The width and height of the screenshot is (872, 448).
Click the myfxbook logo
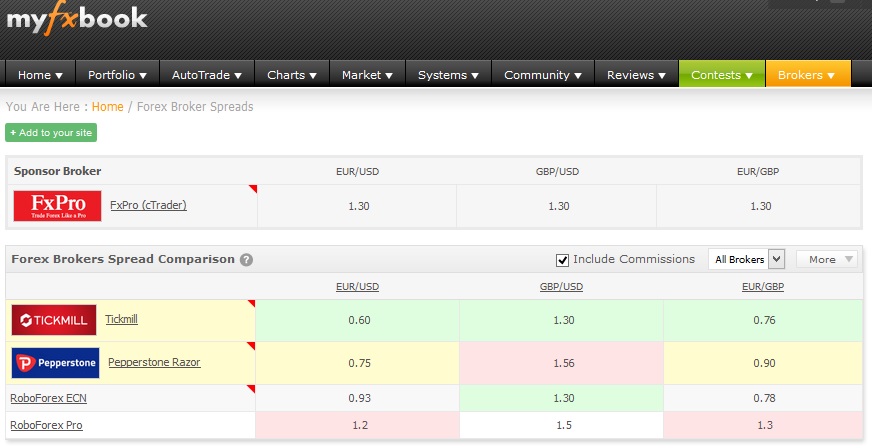pos(77,20)
